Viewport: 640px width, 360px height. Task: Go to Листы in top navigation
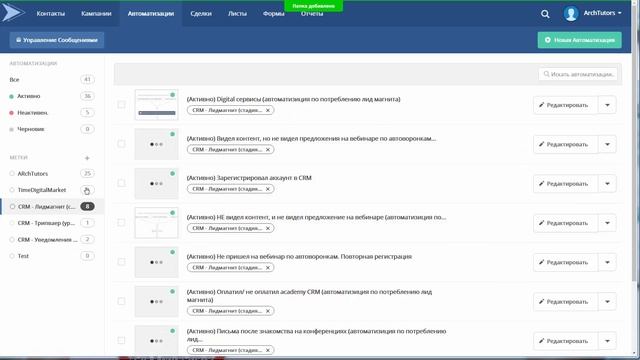(237, 14)
